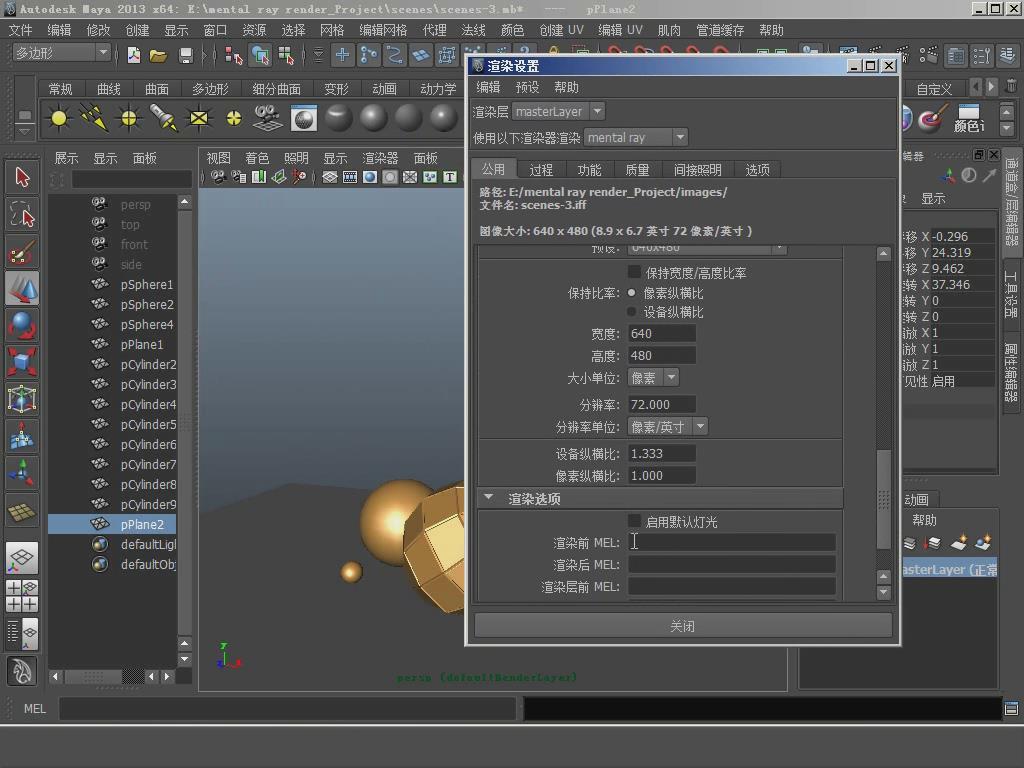
Task: Toggle the Attribute Editor panel icon
Action: tap(955, 56)
